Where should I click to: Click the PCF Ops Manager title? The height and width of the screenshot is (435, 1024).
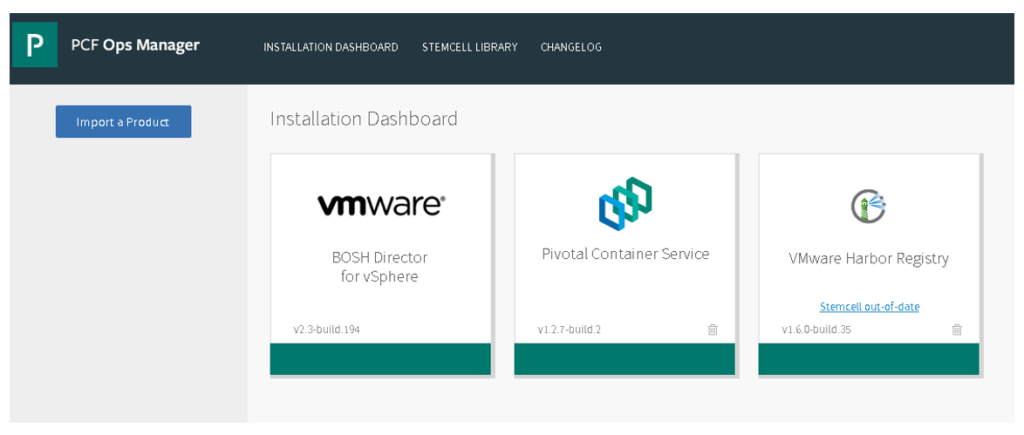(x=135, y=46)
